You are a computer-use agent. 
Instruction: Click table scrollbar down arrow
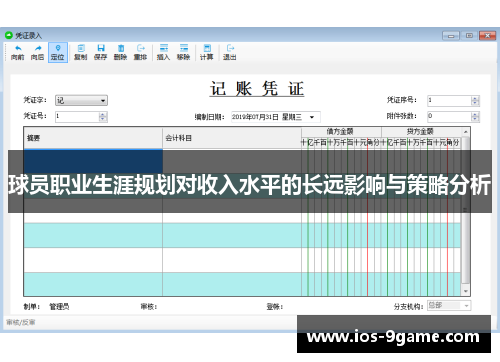point(466,291)
